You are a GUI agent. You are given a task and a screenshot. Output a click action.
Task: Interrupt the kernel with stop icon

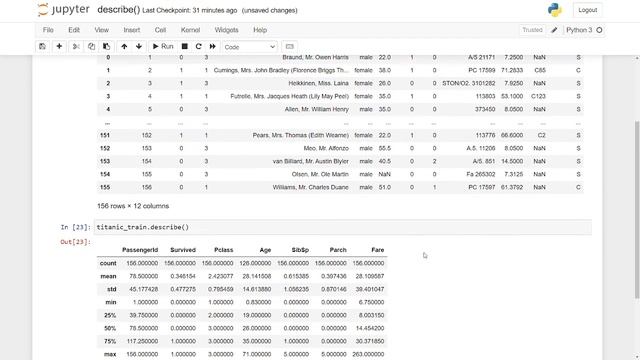point(184,47)
